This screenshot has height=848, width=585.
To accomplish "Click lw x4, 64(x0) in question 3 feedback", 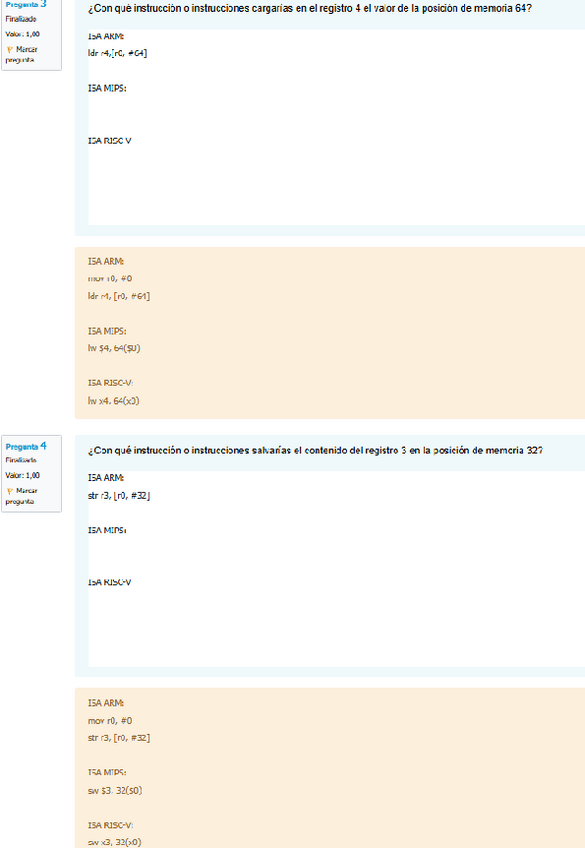I will [114, 401].
